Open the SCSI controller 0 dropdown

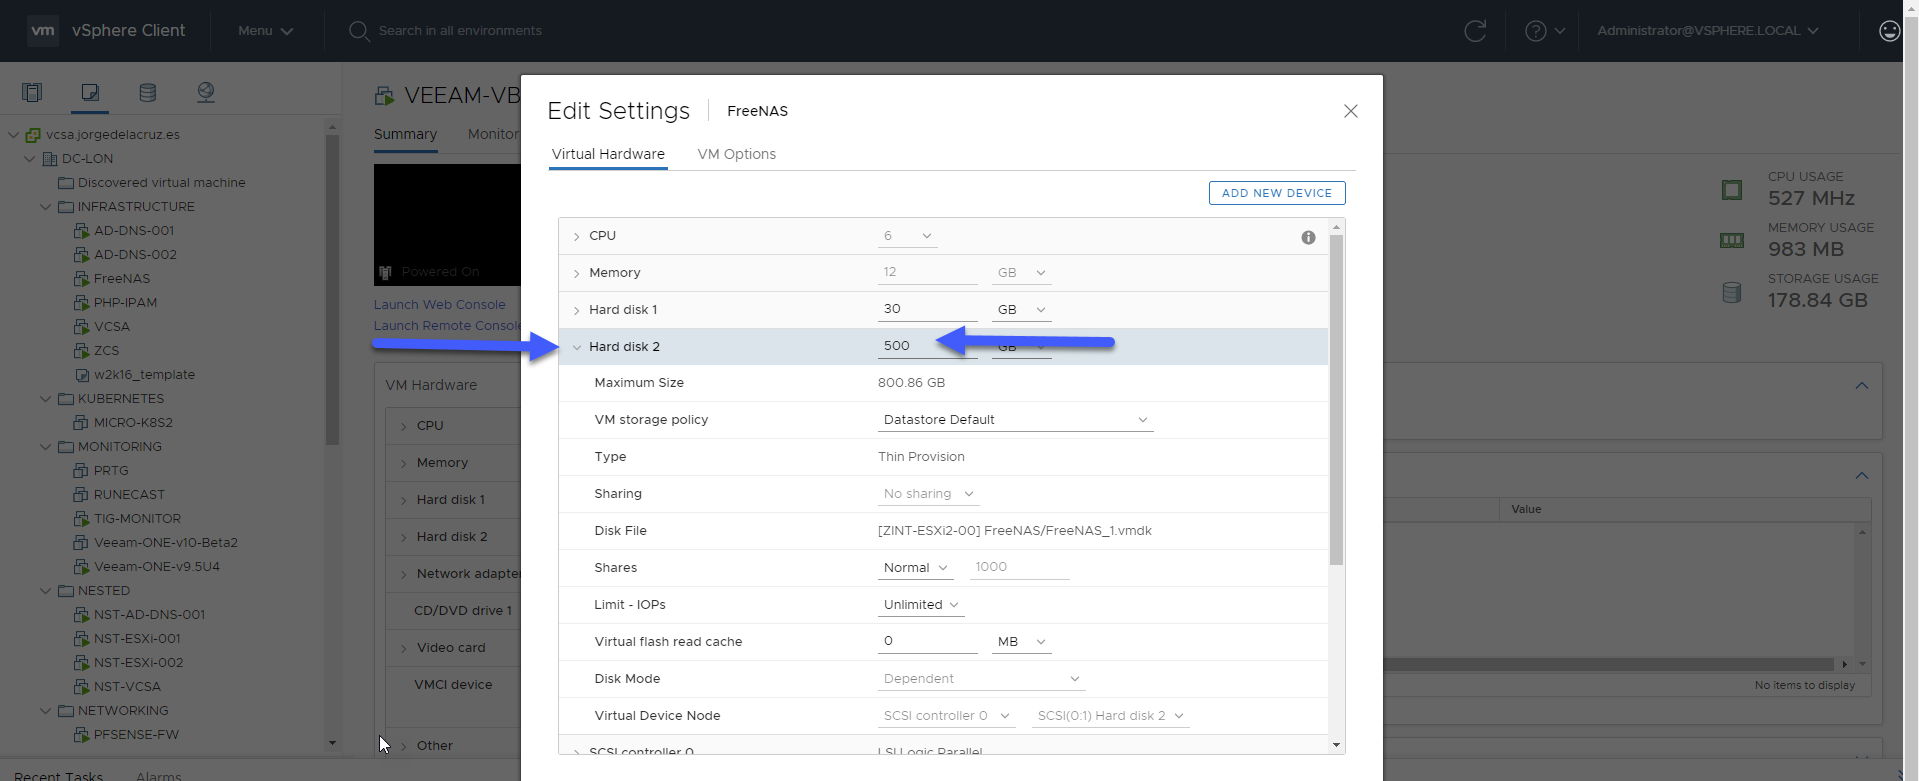click(x=947, y=716)
